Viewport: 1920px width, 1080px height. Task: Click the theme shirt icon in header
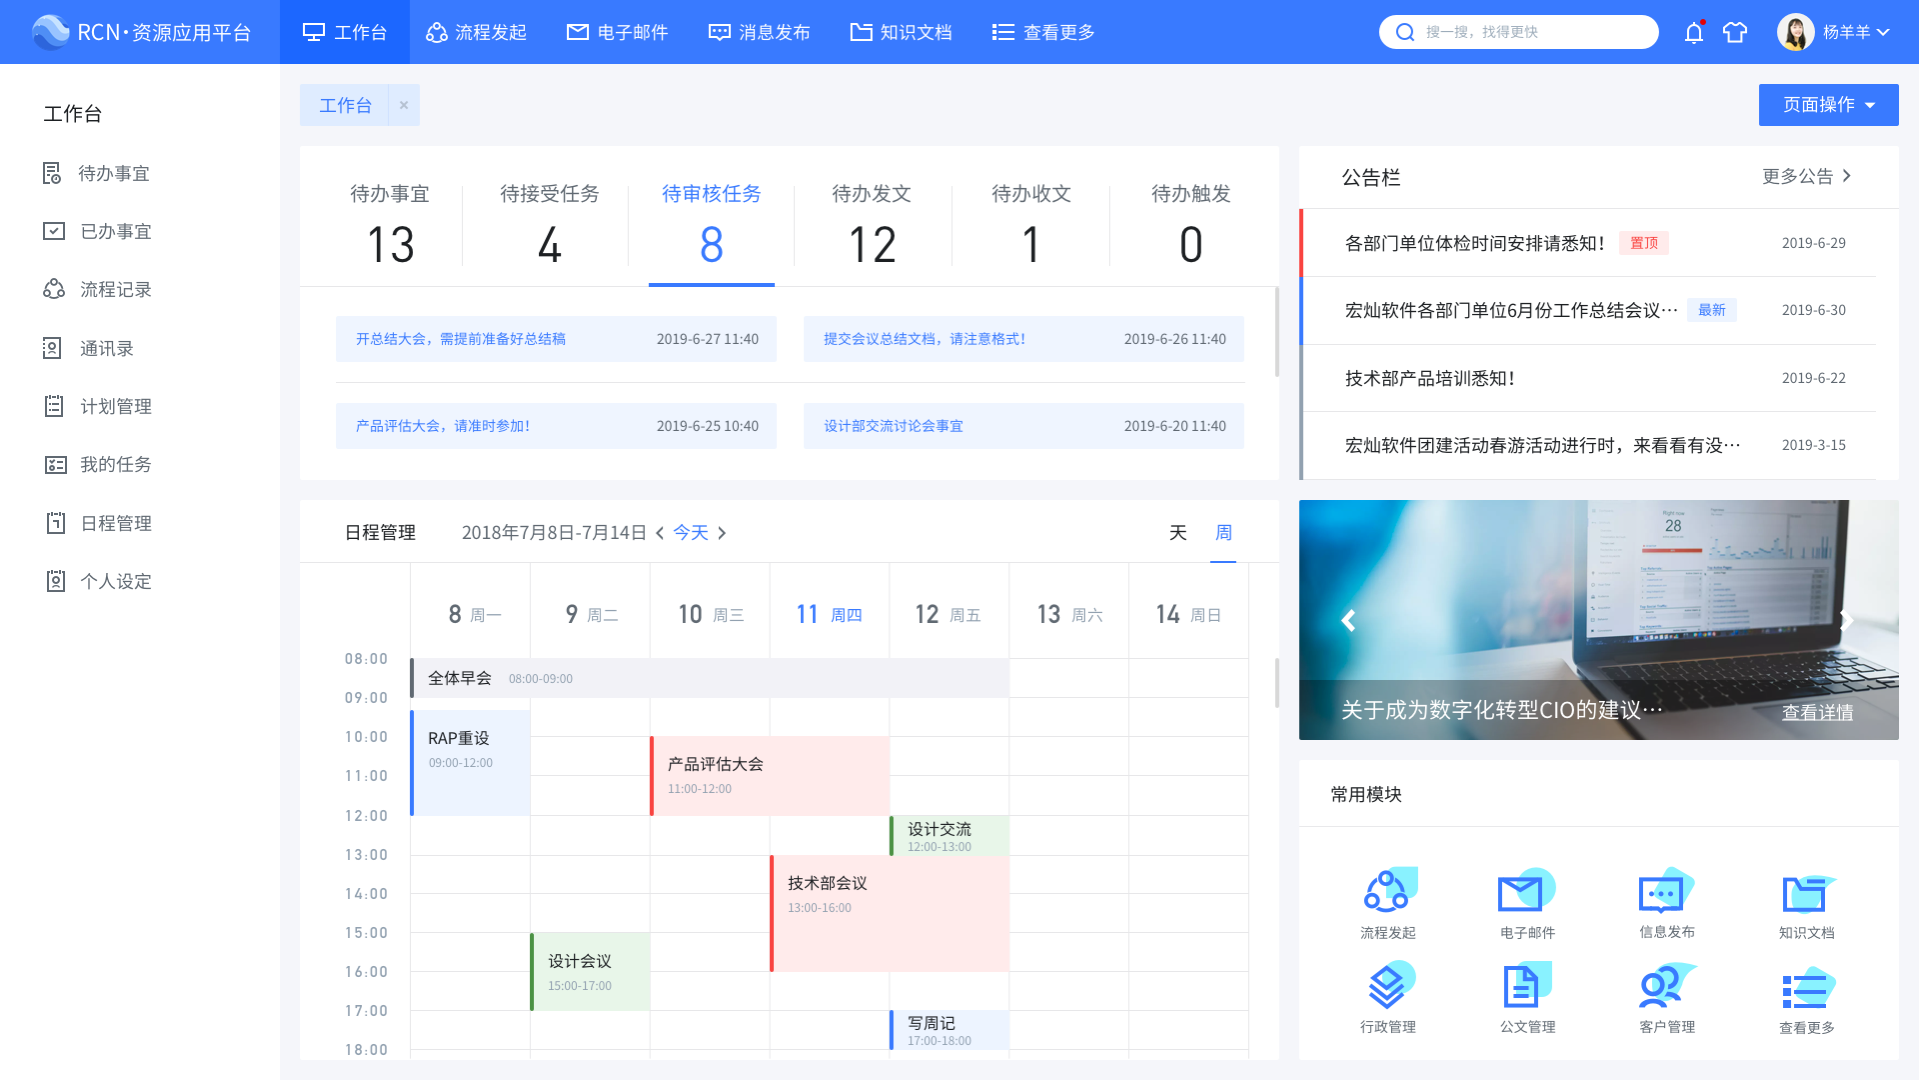coord(1735,32)
